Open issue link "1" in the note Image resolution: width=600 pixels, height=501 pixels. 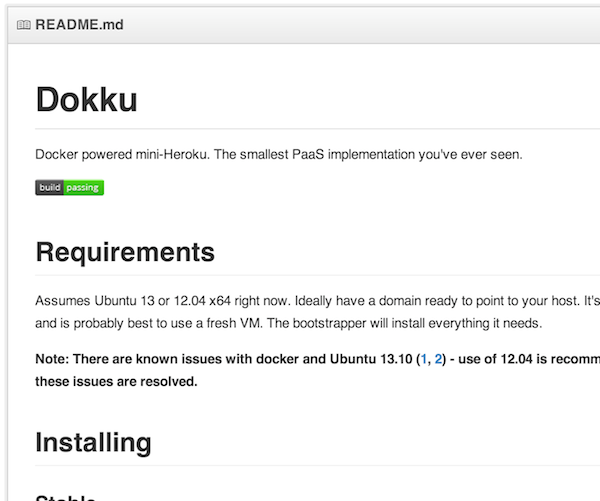[423, 358]
